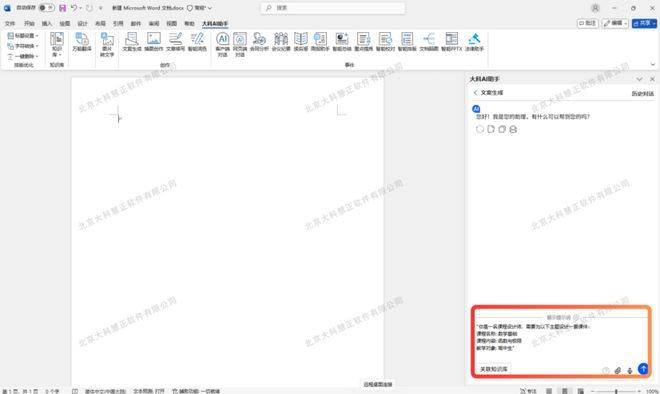Click the microphone voice input icon
Image resolution: width=660 pixels, height=394 pixels.
pyautogui.click(x=630, y=370)
